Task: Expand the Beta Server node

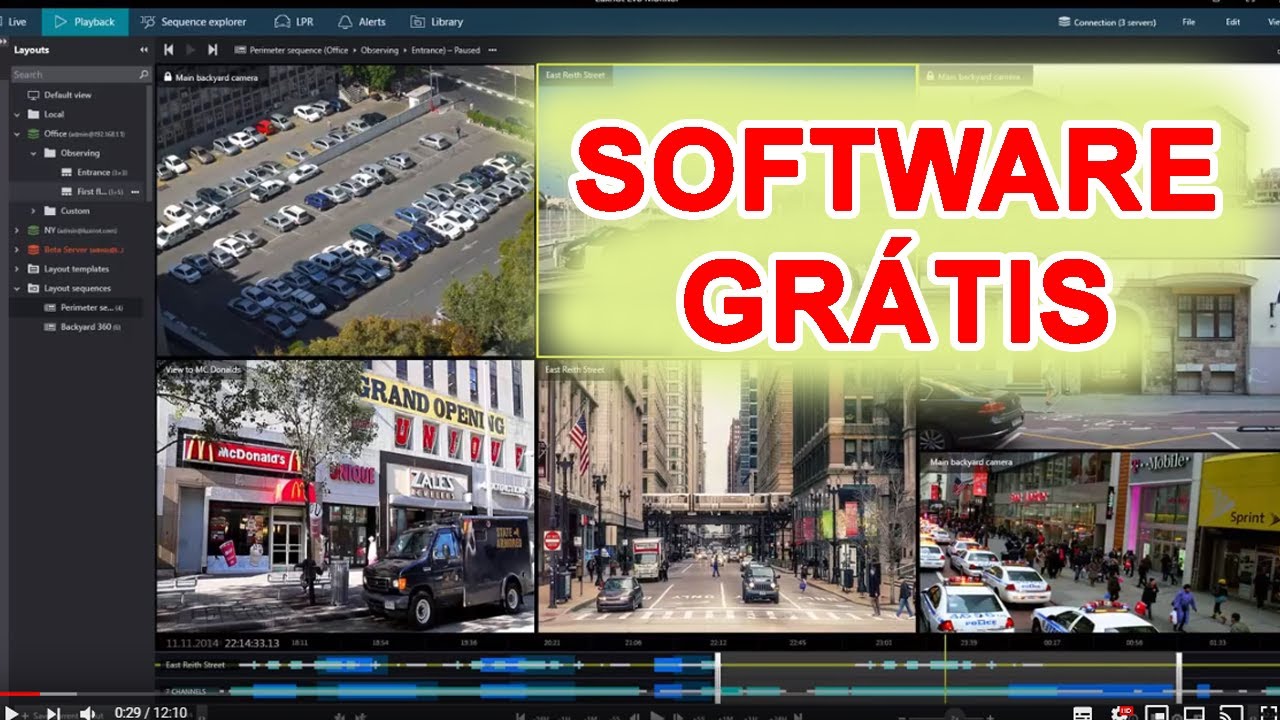Action: pos(17,249)
